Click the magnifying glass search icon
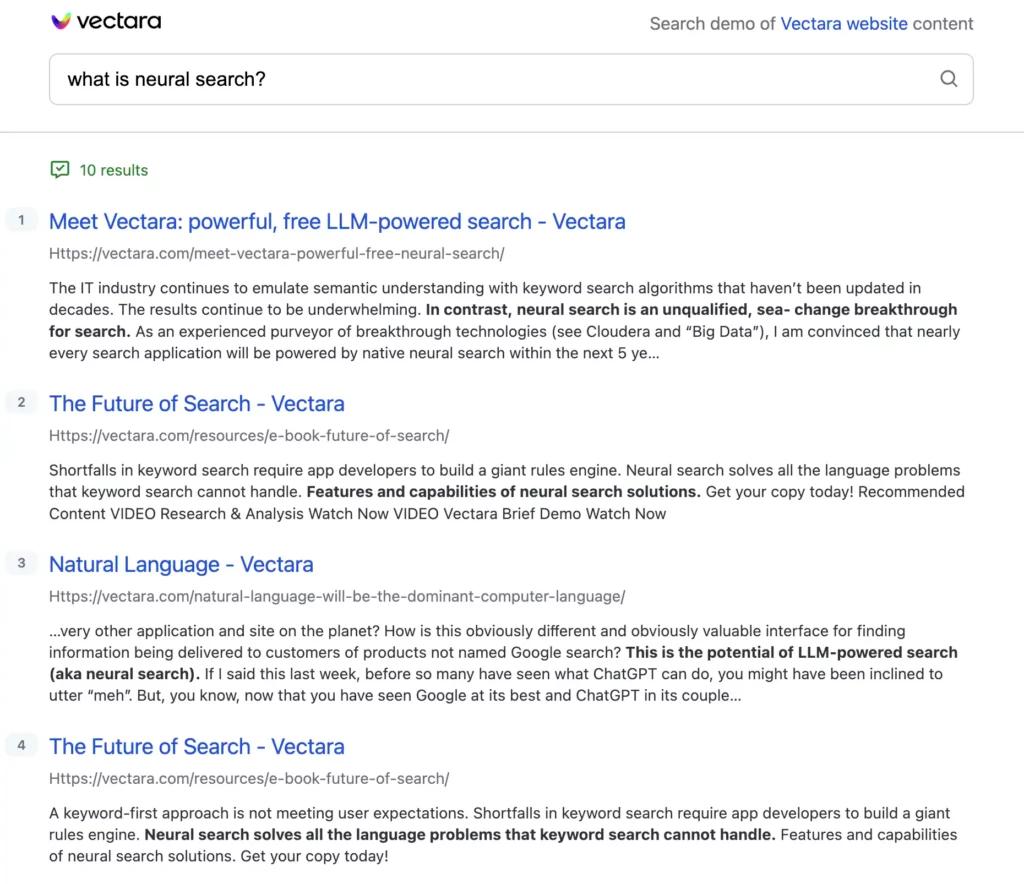This screenshot has height=884, width=1024. coord(948,79)
